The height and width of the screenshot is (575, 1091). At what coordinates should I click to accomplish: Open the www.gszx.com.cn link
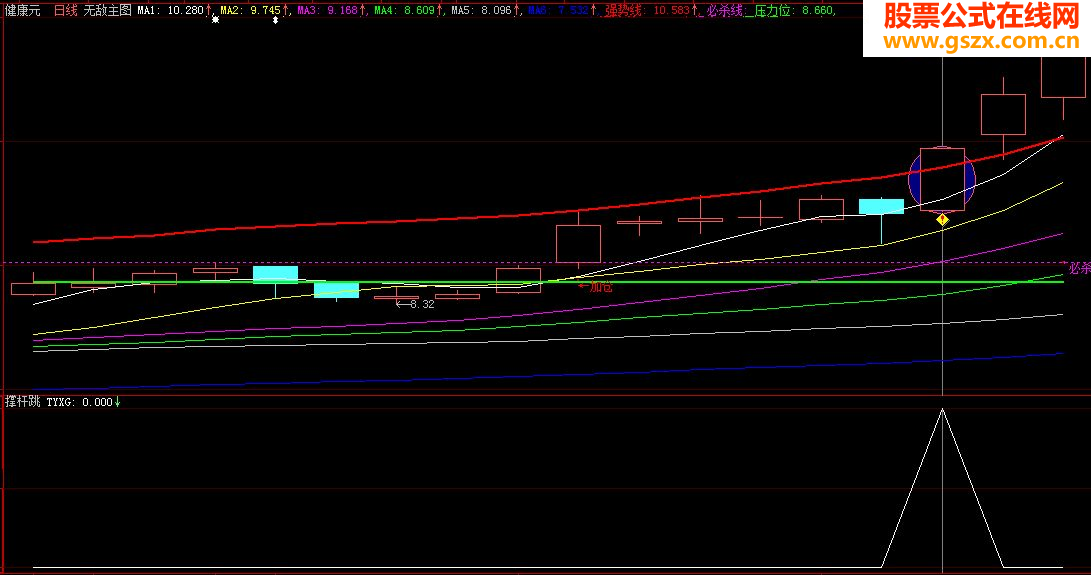(980, 41)
